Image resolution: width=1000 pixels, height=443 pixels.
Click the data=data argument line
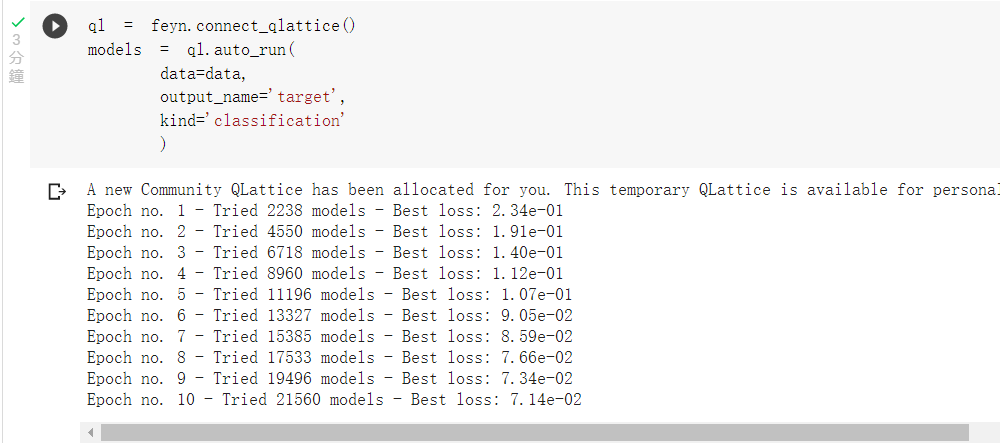(x=203, y=73)
